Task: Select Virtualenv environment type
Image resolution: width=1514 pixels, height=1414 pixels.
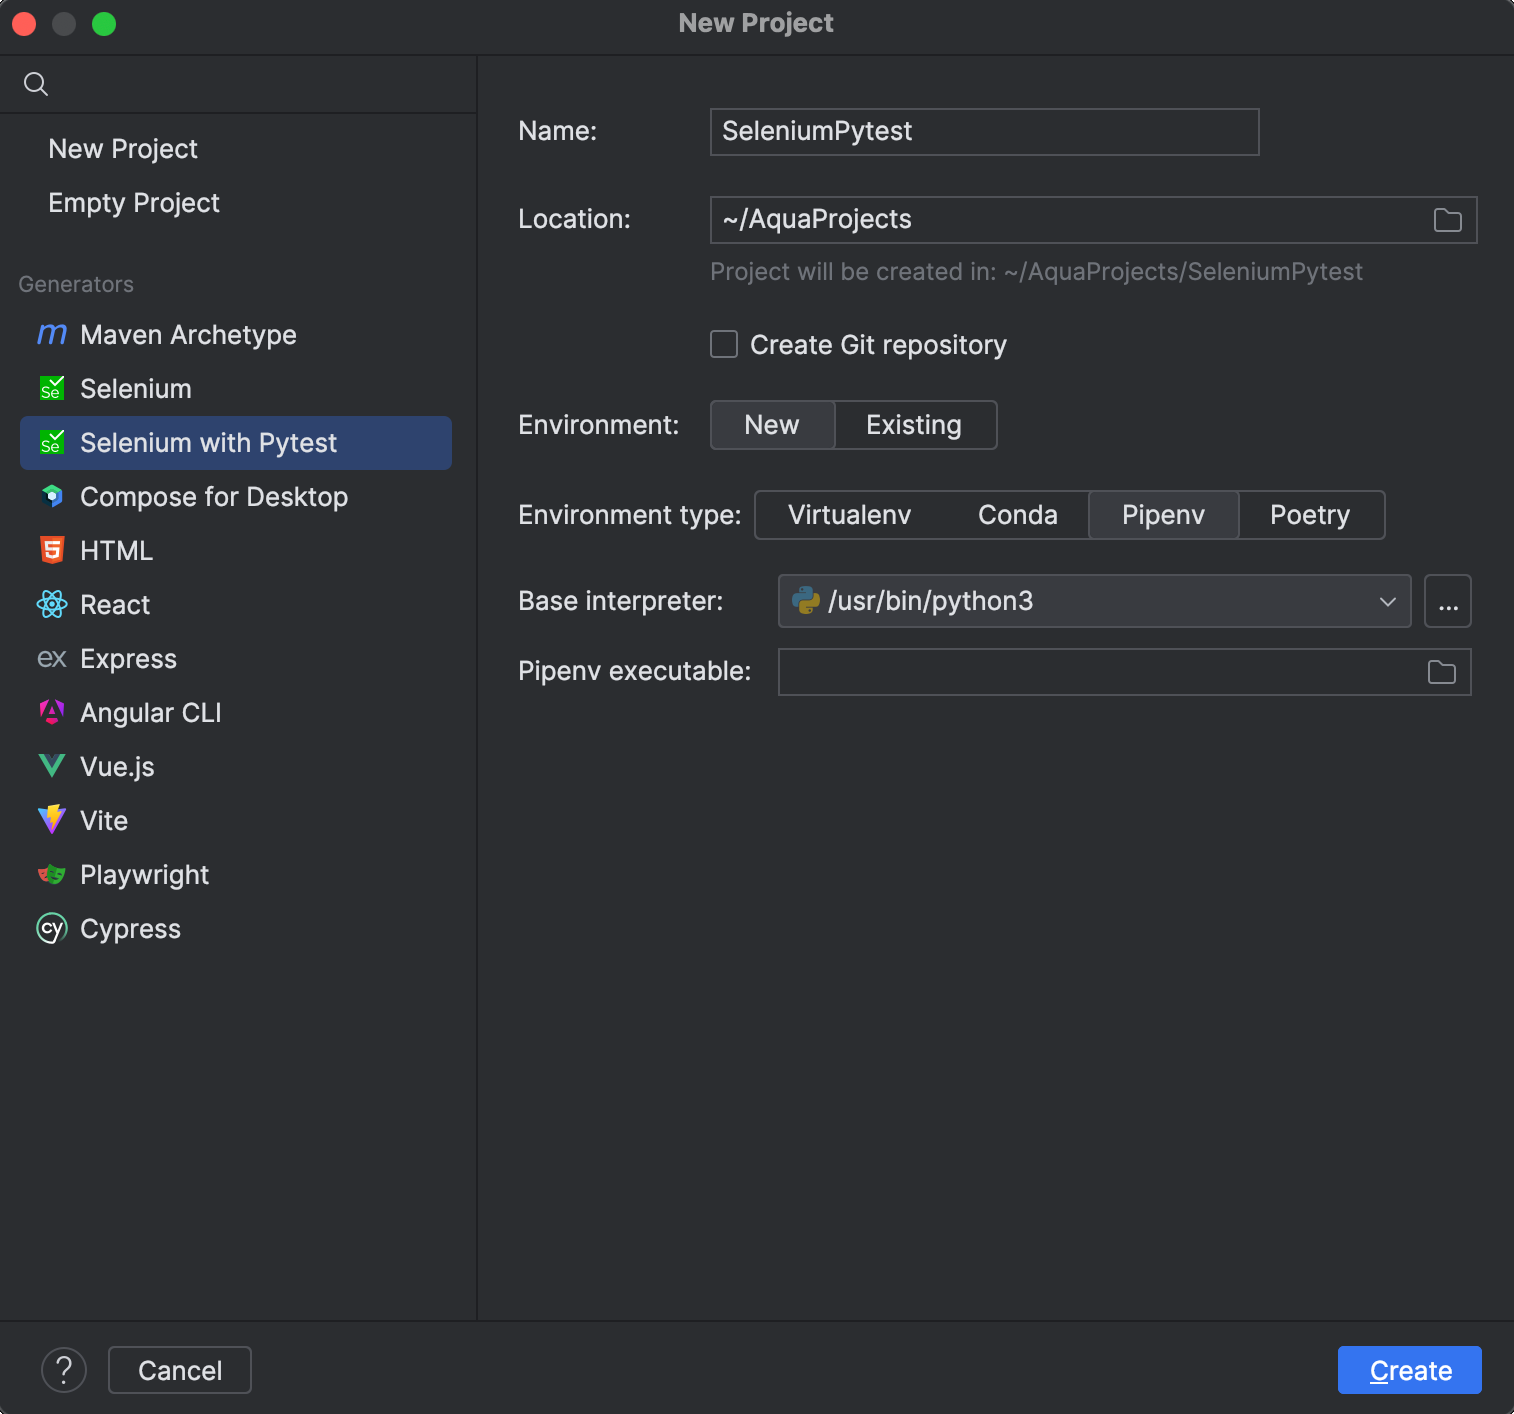Action: 848,515
